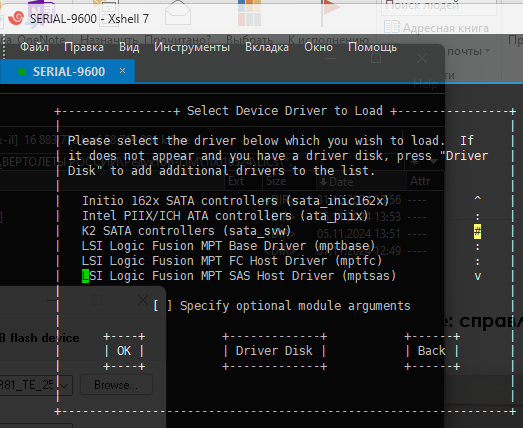Open the Инструменты menu

(192, 47)
